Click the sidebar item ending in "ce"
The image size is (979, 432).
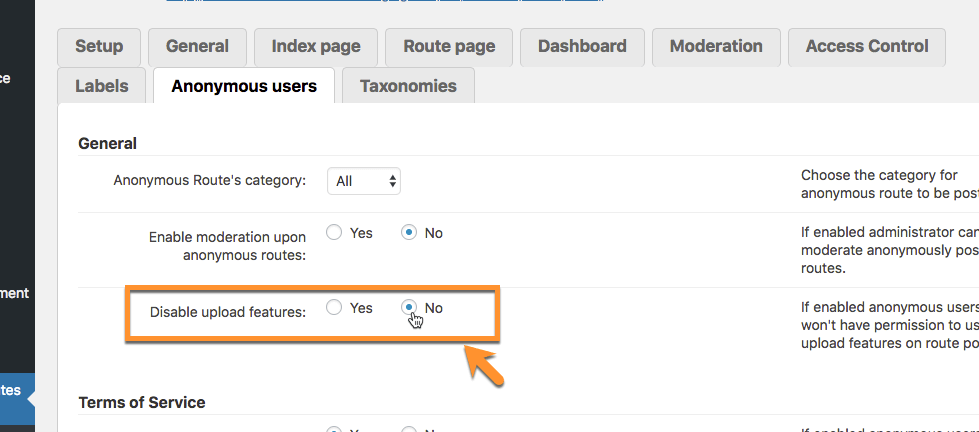click(x=8, y=77)
